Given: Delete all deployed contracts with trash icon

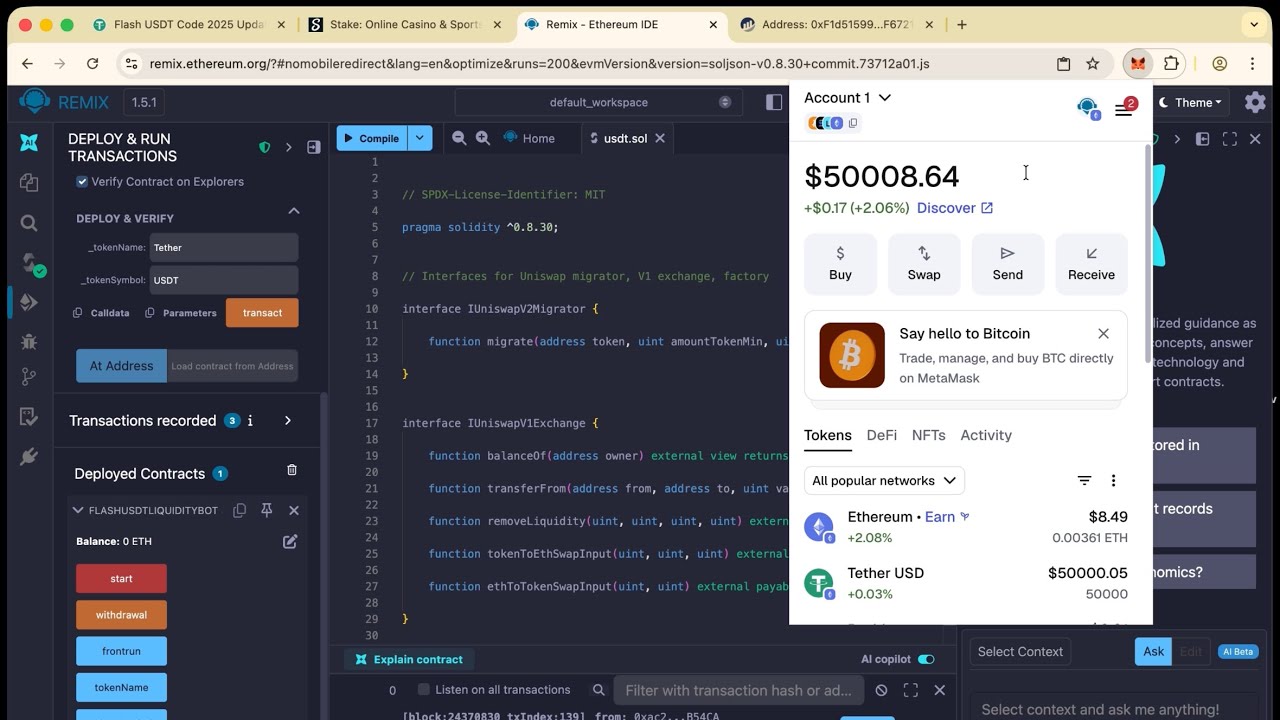Looking at the screenshot, I should click(x=292, y=470).
